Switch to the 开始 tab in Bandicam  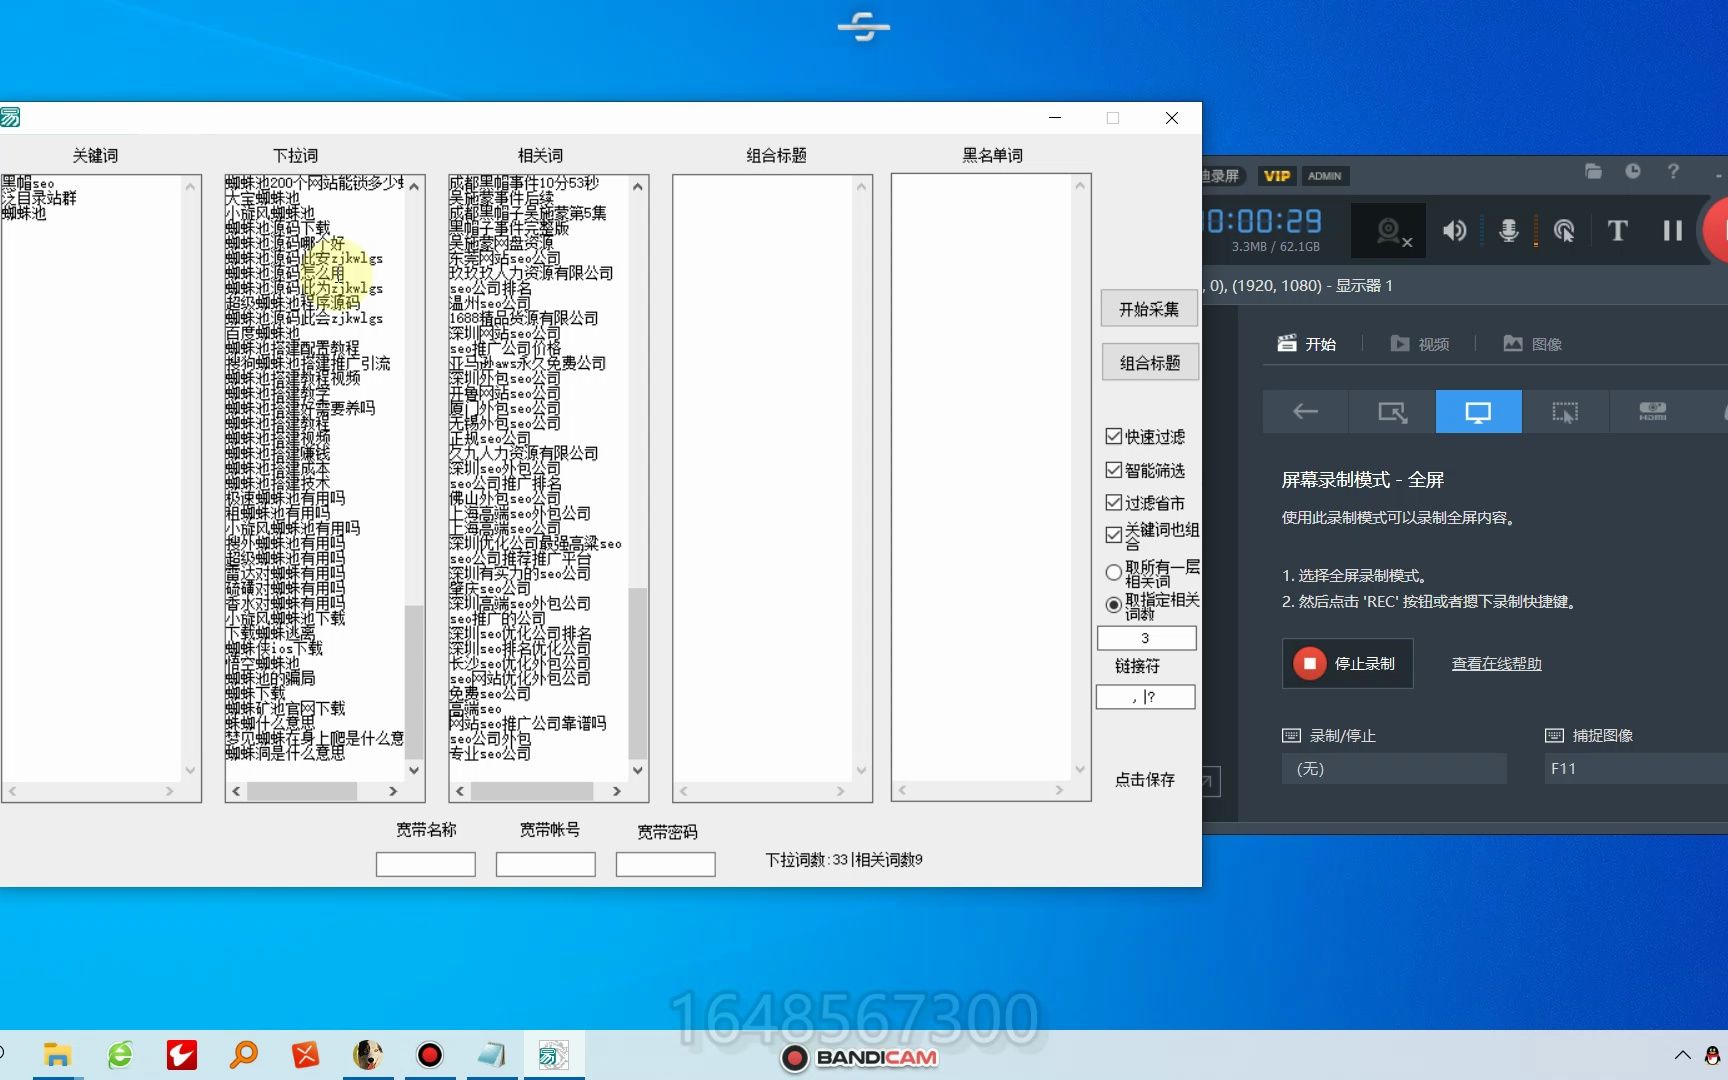point(1306,344)
